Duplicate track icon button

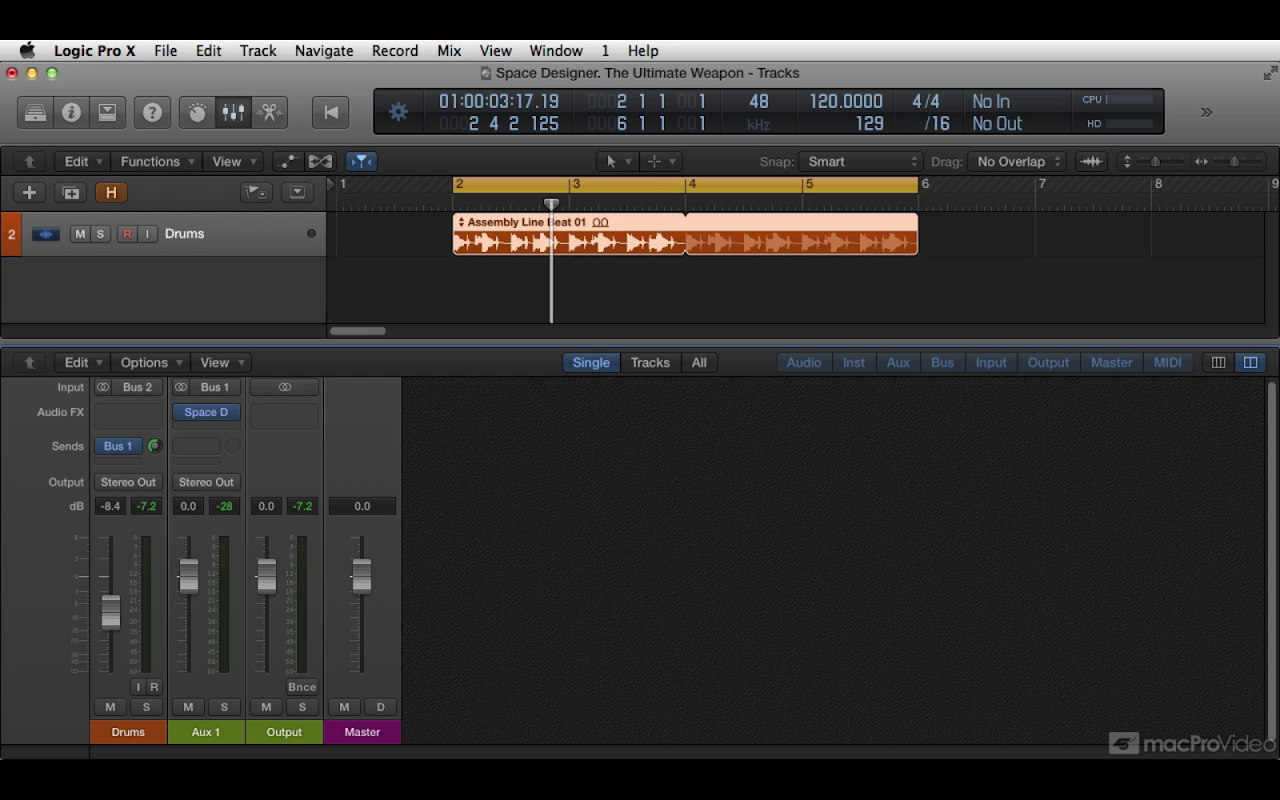coord(70,193)
